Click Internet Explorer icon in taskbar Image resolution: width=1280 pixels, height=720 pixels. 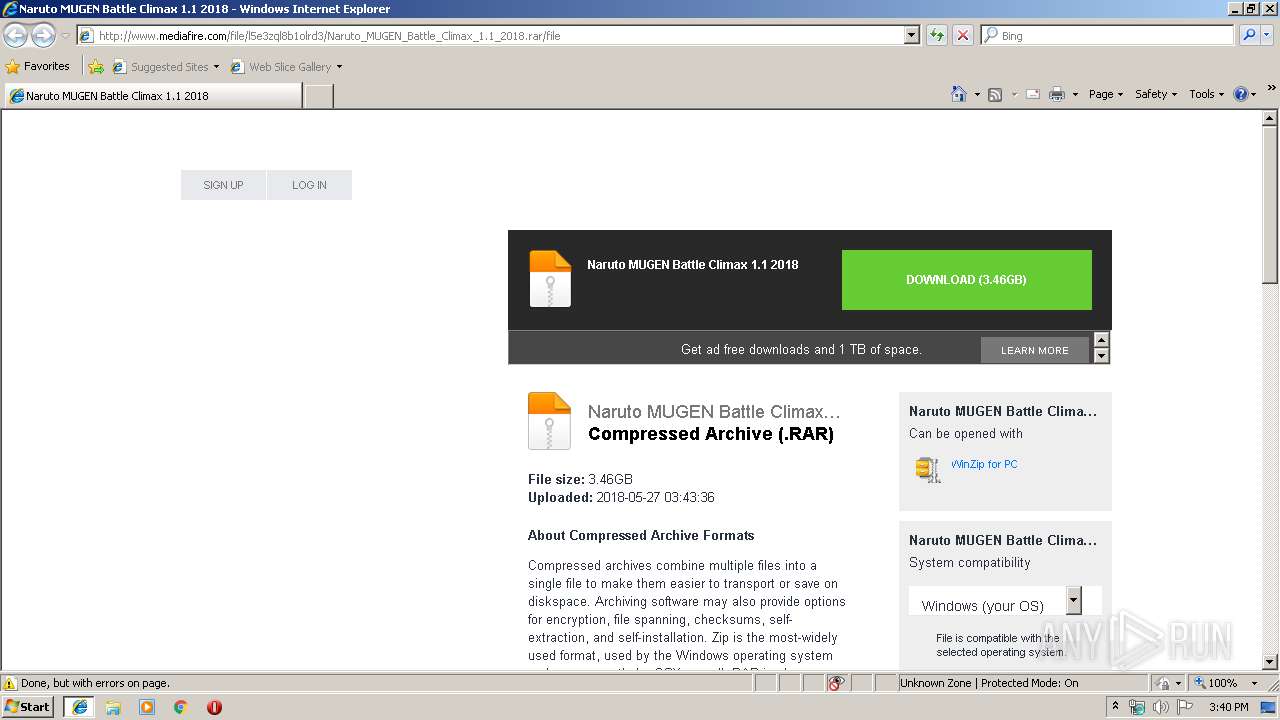point(80,707)
